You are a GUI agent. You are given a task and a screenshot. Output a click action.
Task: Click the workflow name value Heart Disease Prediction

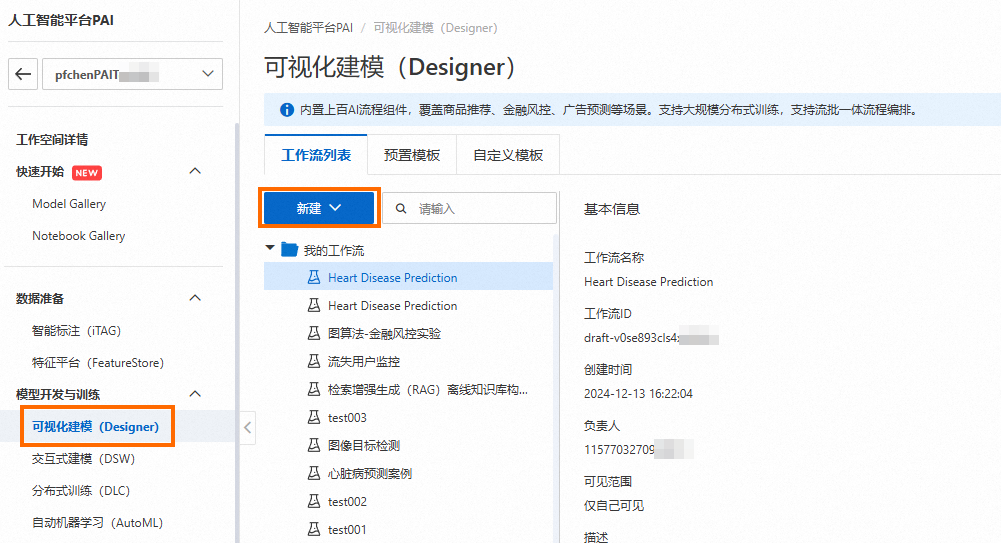pos(648,282)
